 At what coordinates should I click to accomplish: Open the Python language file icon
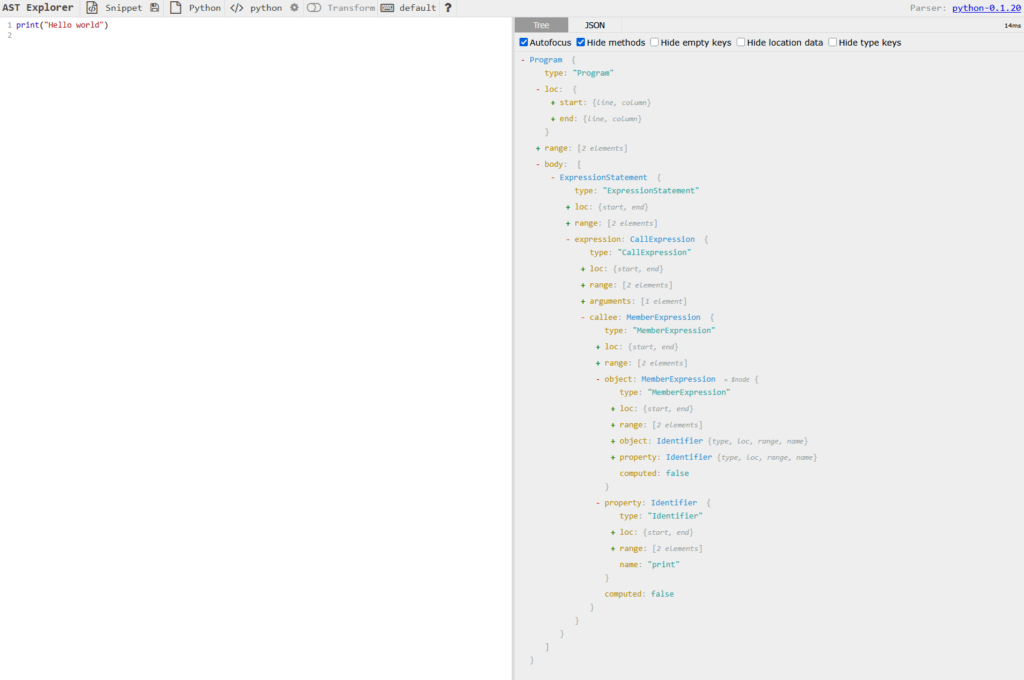(x=176, y=8)
